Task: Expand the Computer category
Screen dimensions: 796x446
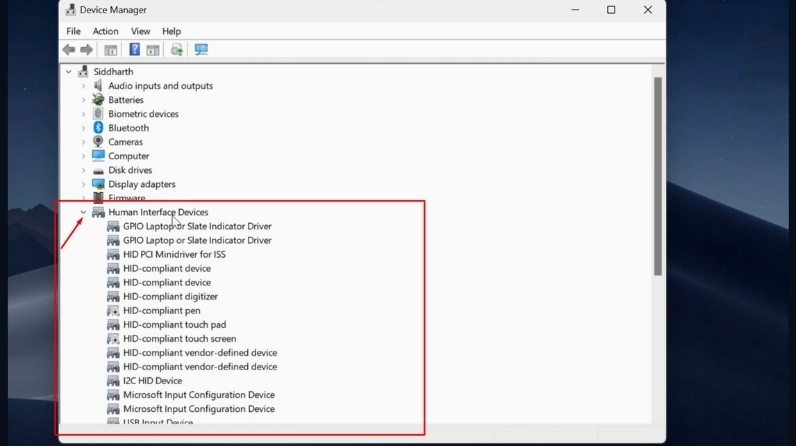Action: pyautogui.click(x=83, y=156)
